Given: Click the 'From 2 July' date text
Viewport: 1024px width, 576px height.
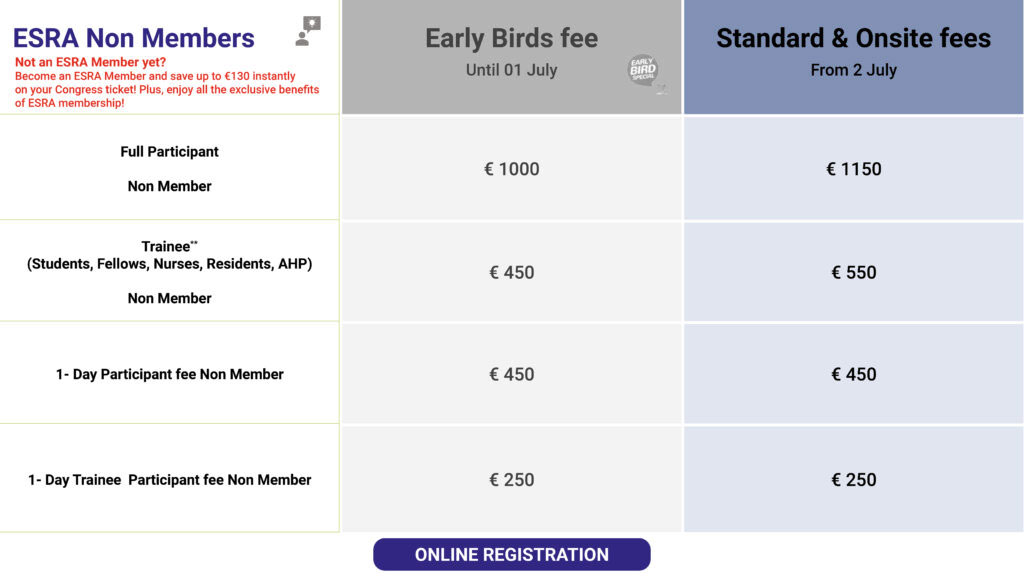Looking at the screenshot, I should 853,70.
